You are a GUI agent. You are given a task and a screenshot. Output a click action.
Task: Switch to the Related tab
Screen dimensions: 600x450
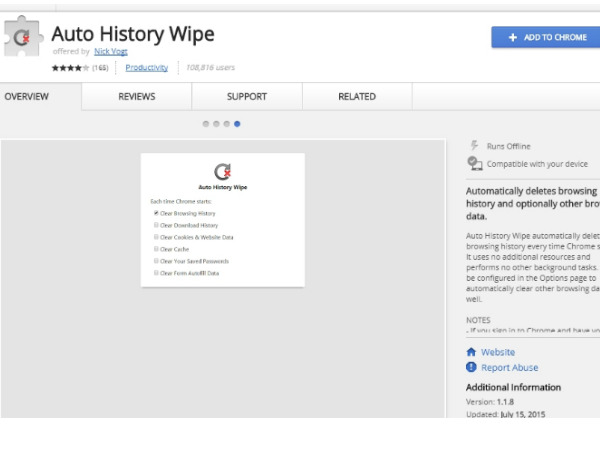coord(357,96)
